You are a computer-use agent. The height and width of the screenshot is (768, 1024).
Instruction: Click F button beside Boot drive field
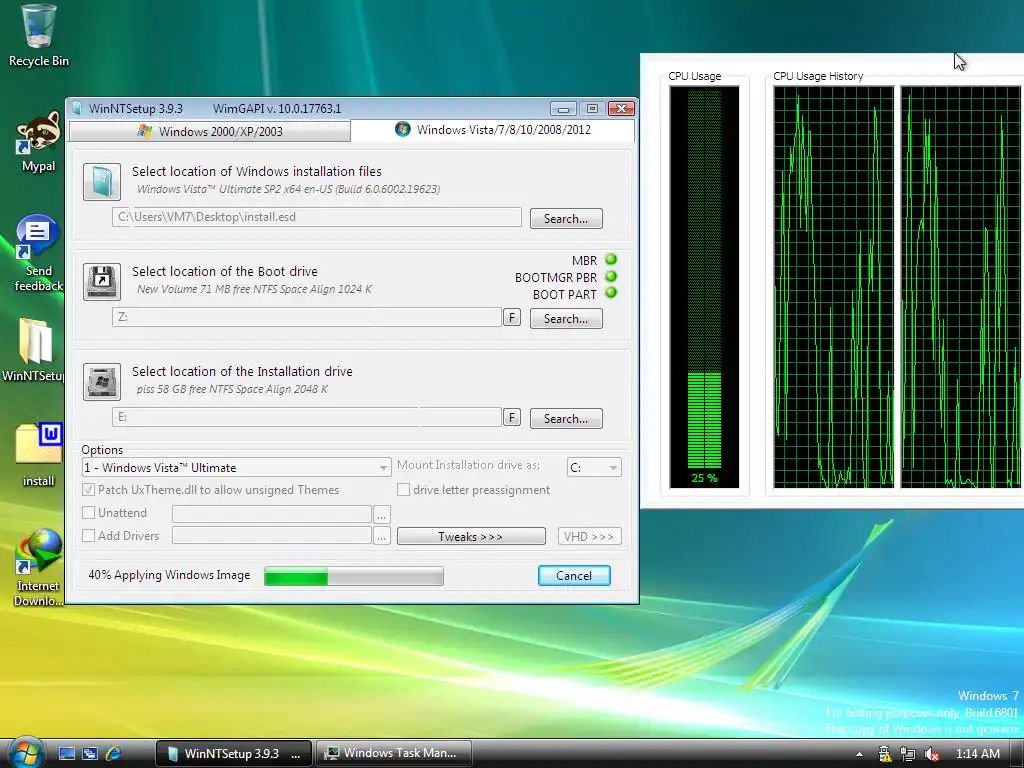tap(511, 317)
